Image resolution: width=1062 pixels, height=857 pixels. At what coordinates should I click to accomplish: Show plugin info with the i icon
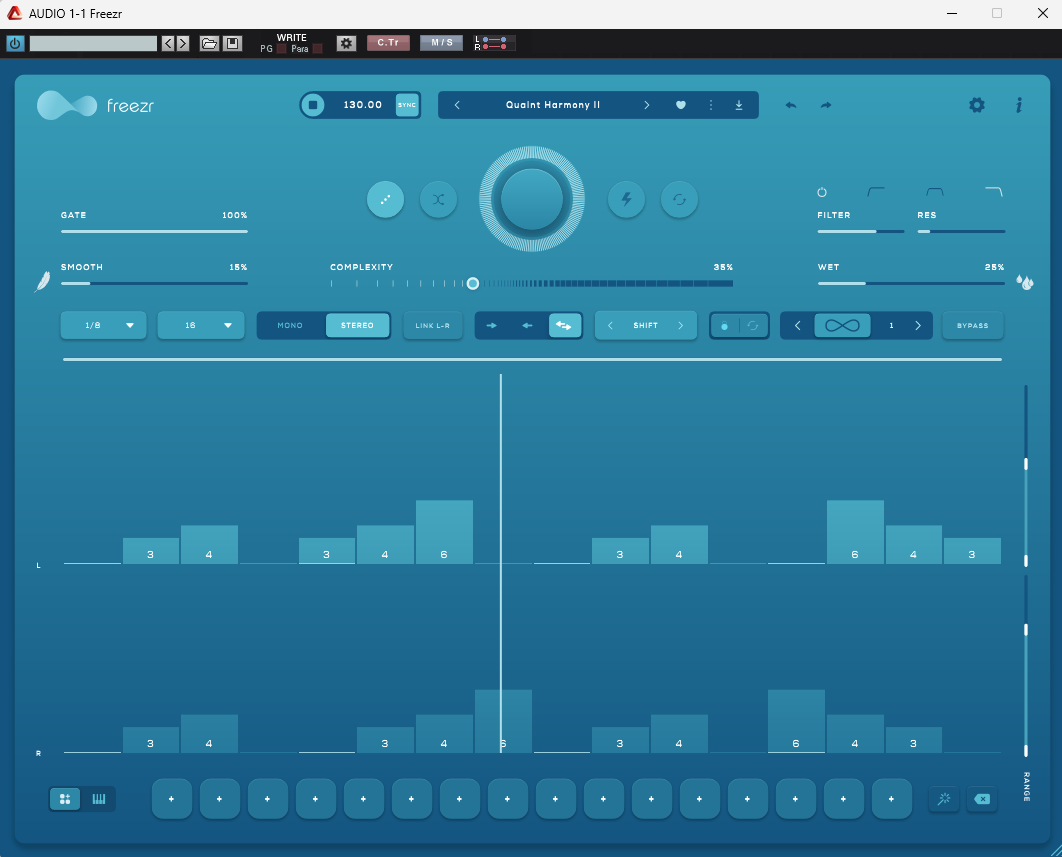(1019, 105)
